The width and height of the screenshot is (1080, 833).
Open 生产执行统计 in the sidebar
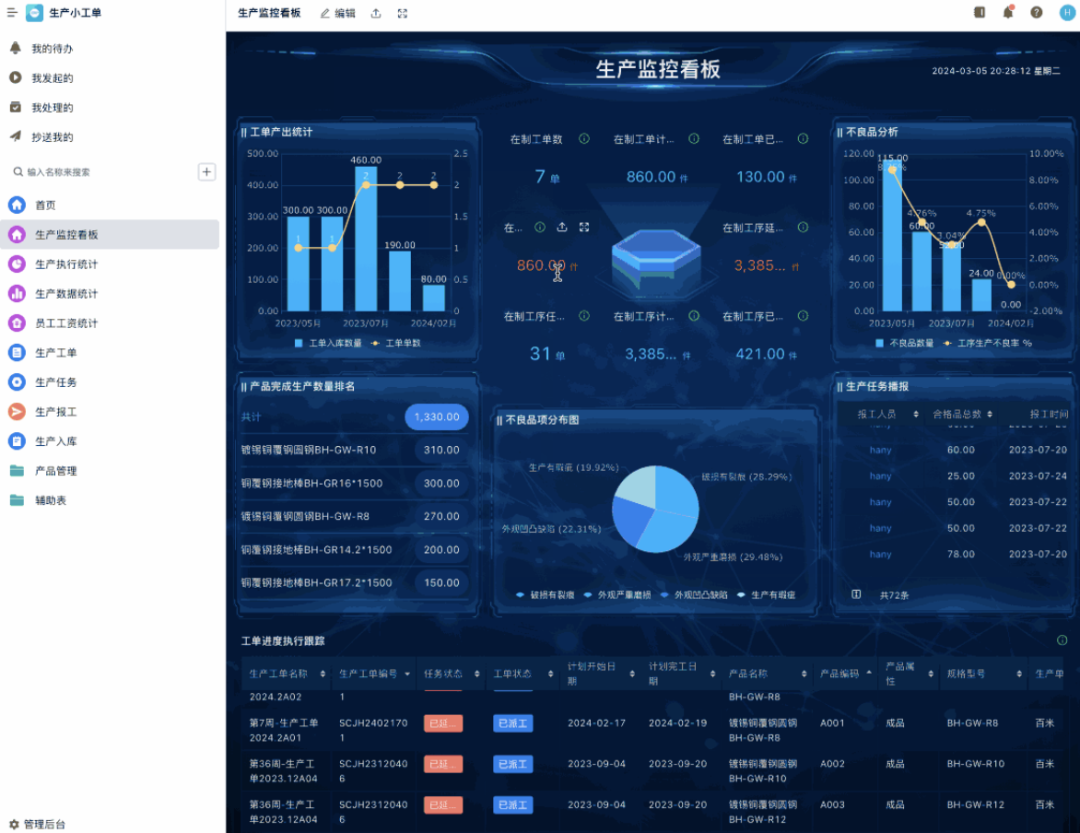(66, 264)
